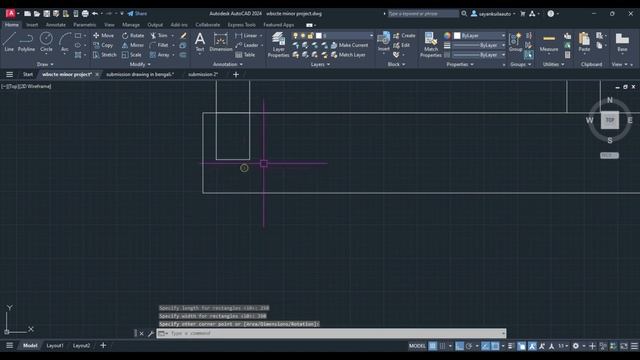Toggle lineweight display in status bar
Image resolution: width=640 pixels, height=360 pixels.
click(511, 346)
